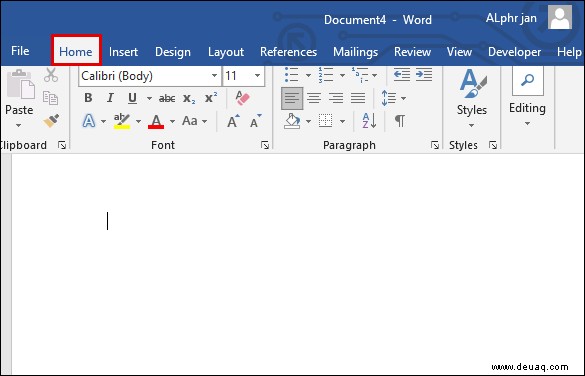Screen dimensions: 585x376
Task: Click the multilevel list icon
Action: click(359, 75)
